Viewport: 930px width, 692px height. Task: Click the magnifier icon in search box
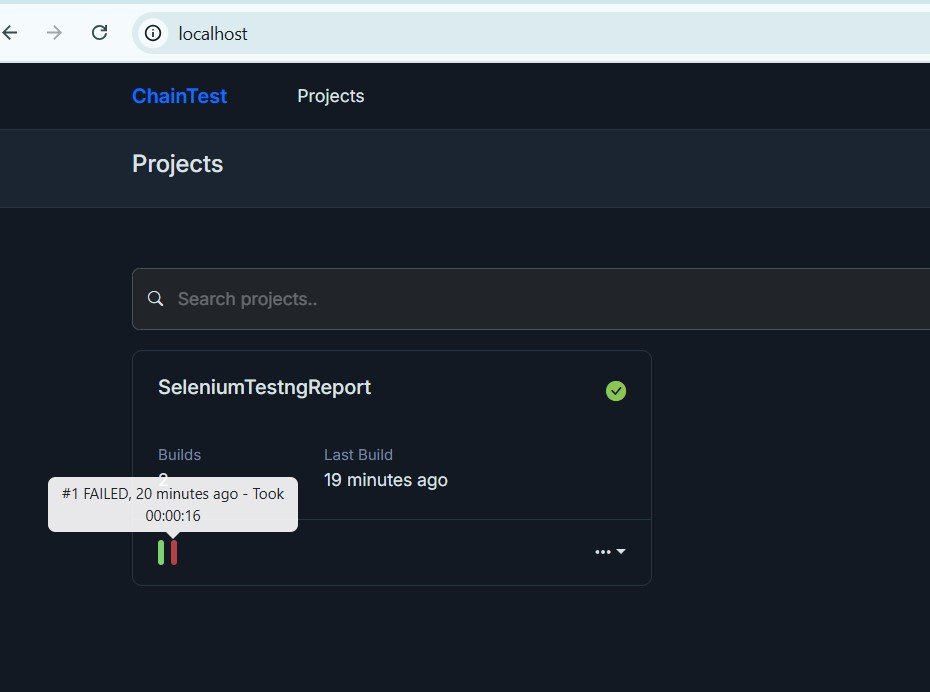click(x=155, y=298)
